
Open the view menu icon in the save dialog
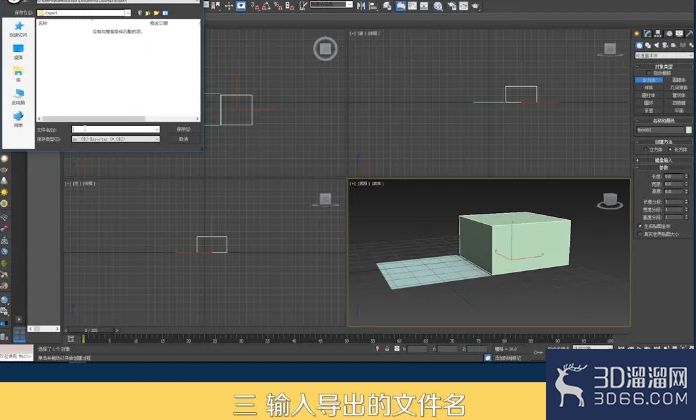click(165, 13)
